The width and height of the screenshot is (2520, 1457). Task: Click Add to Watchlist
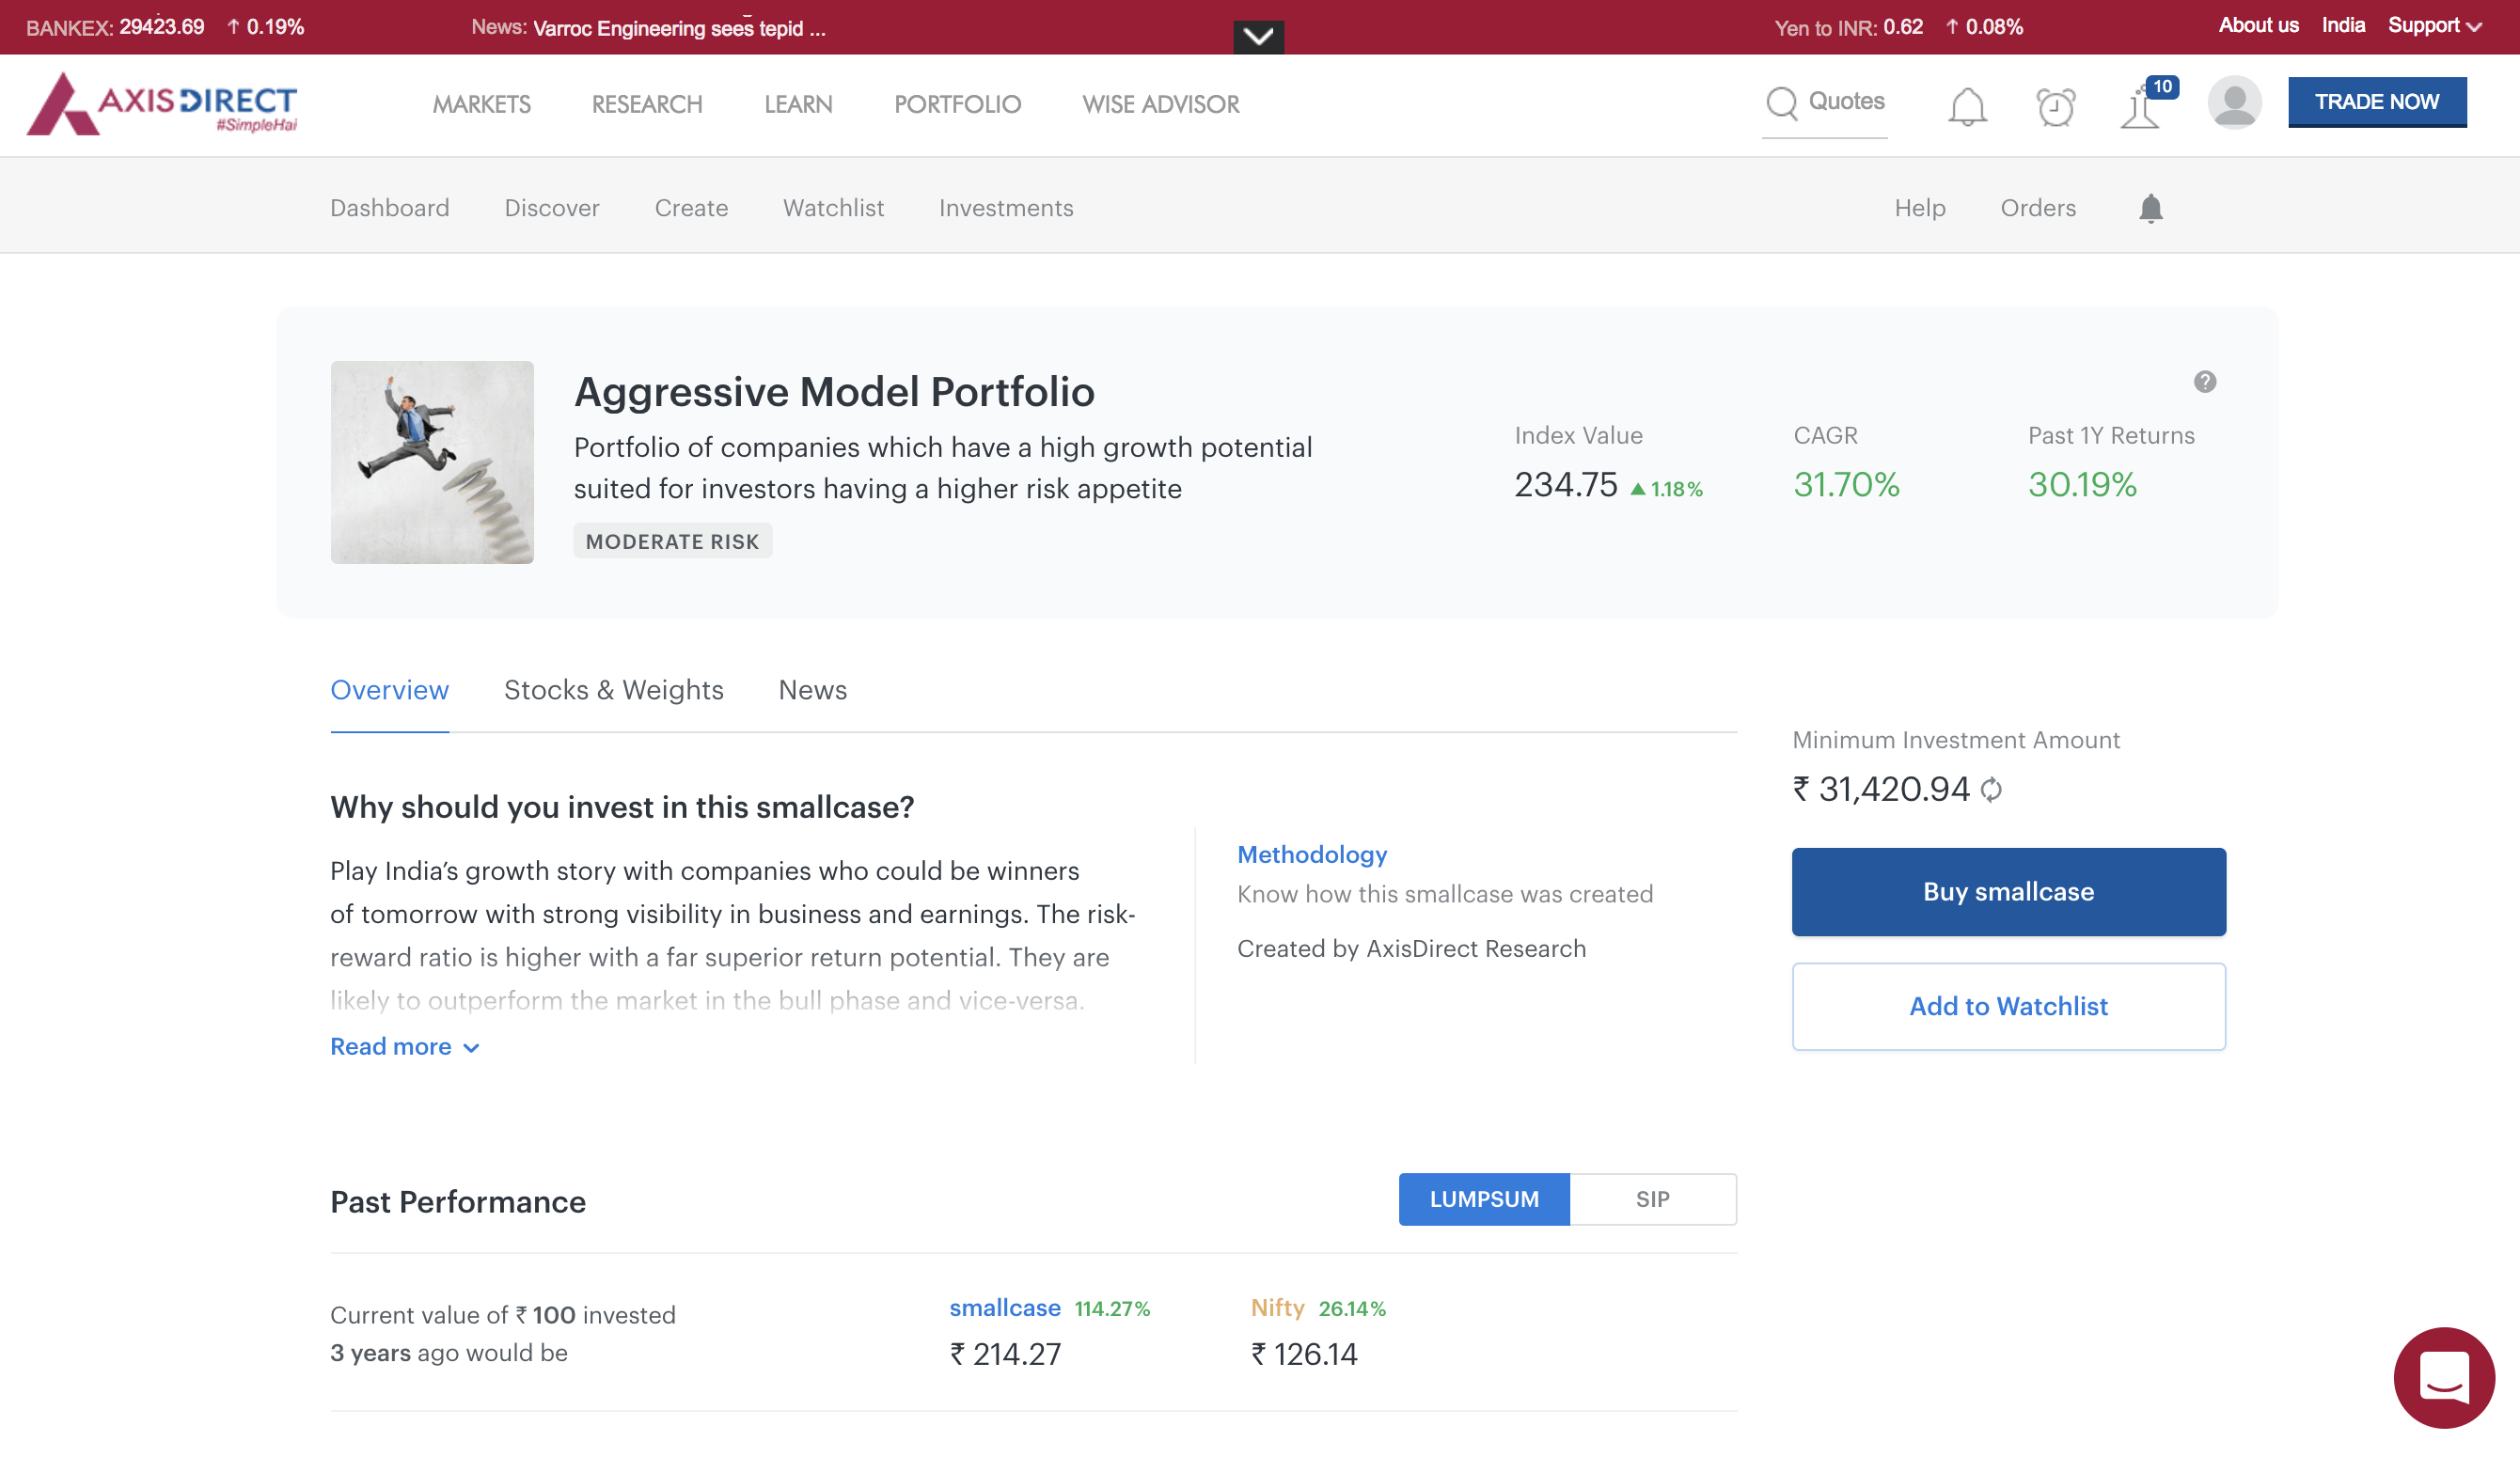point(2008,1006)
